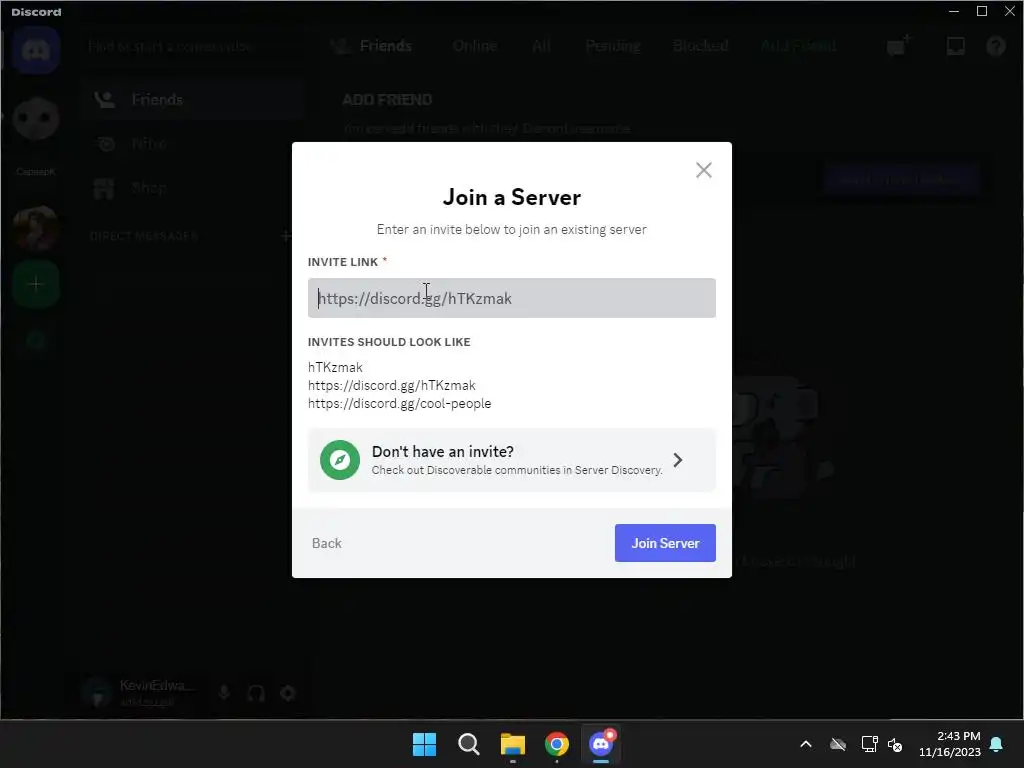Click the INVITES SHOULD LOOK LIKE label
This screenshot has width=1024, height=768.
pyautogui.click(x=389, y=342)
